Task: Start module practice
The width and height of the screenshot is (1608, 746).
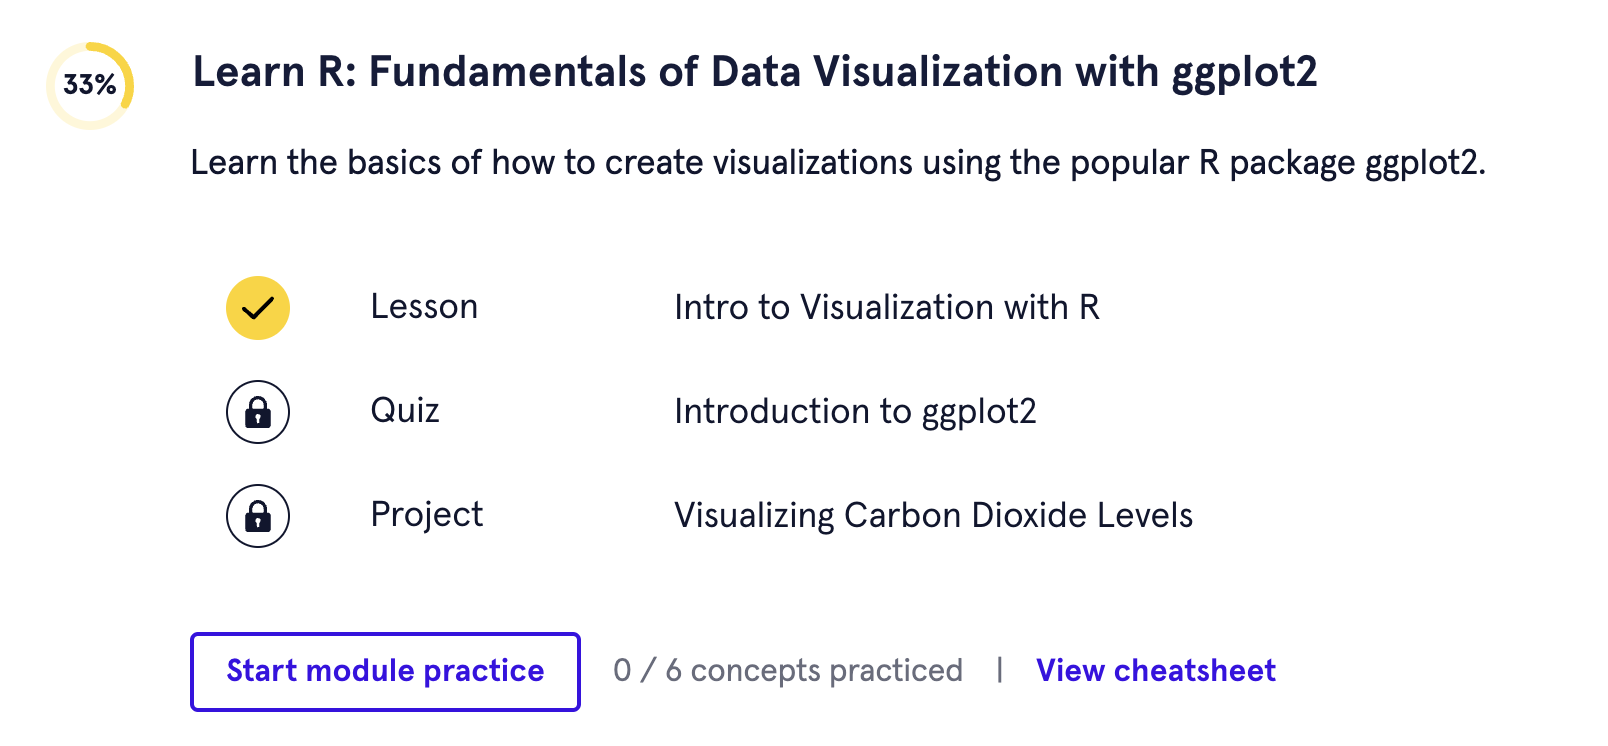Action: [x=385, y=671]
